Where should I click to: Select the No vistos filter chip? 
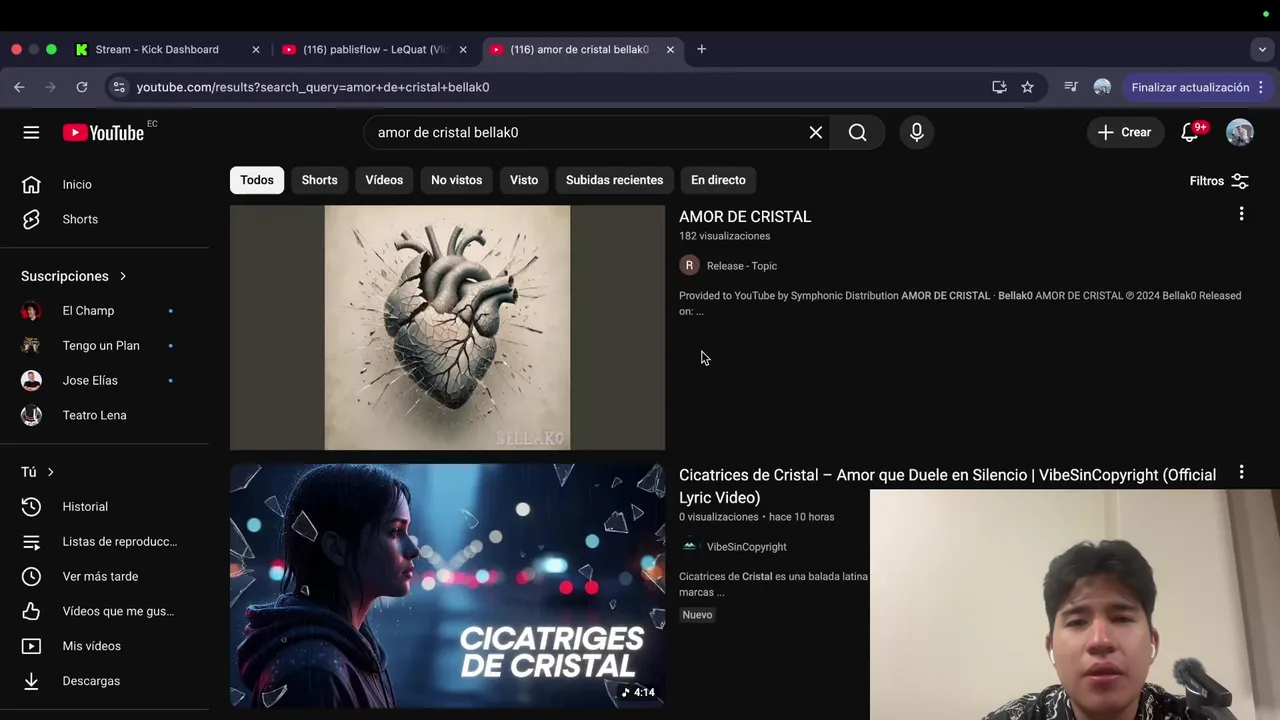[x=456, y=180]
